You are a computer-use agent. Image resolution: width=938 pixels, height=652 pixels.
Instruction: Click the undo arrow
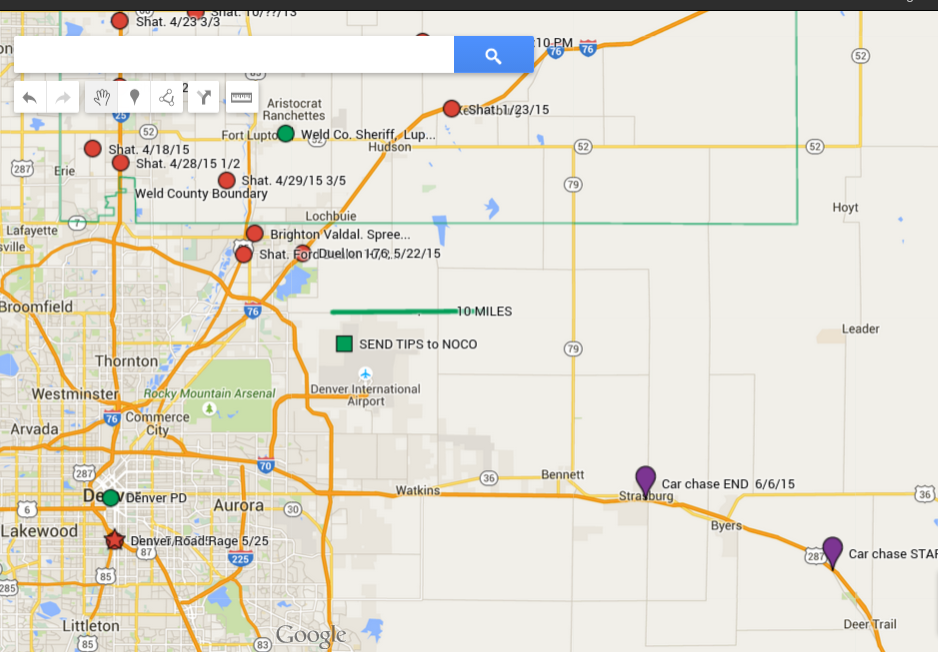30,97
